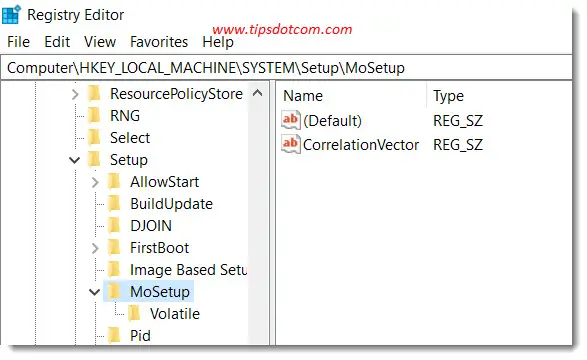587x360 pixels.
Task: Click the Registry Editor app icon
Action: [11, 15]
